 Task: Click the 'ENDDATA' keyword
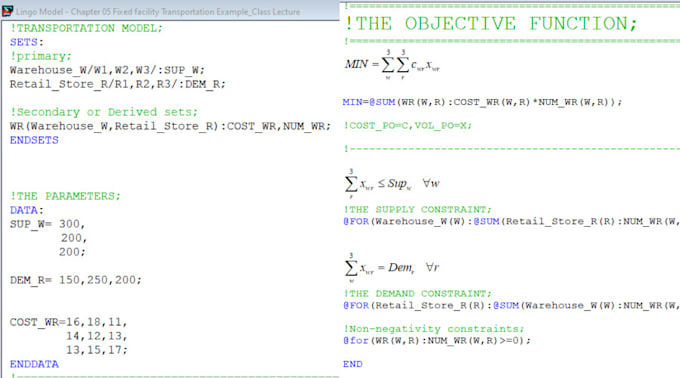(x=34, y=364)
